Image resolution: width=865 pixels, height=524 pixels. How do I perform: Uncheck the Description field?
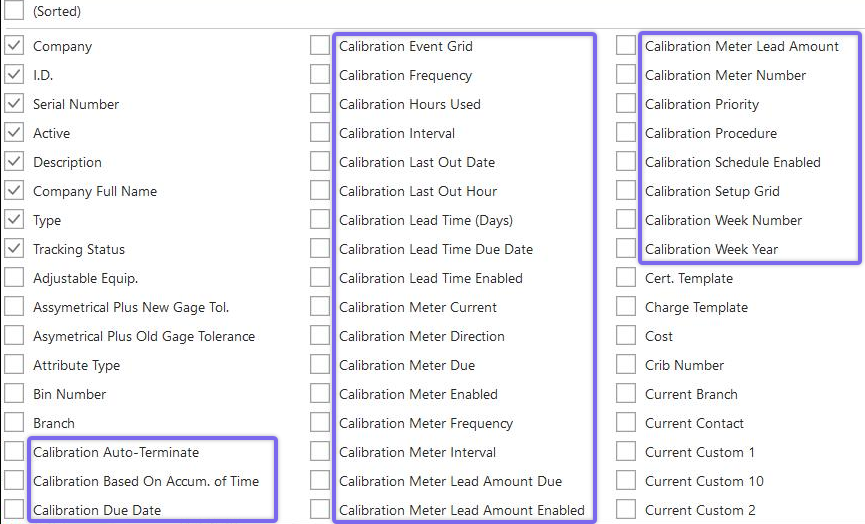click(14, 162)
